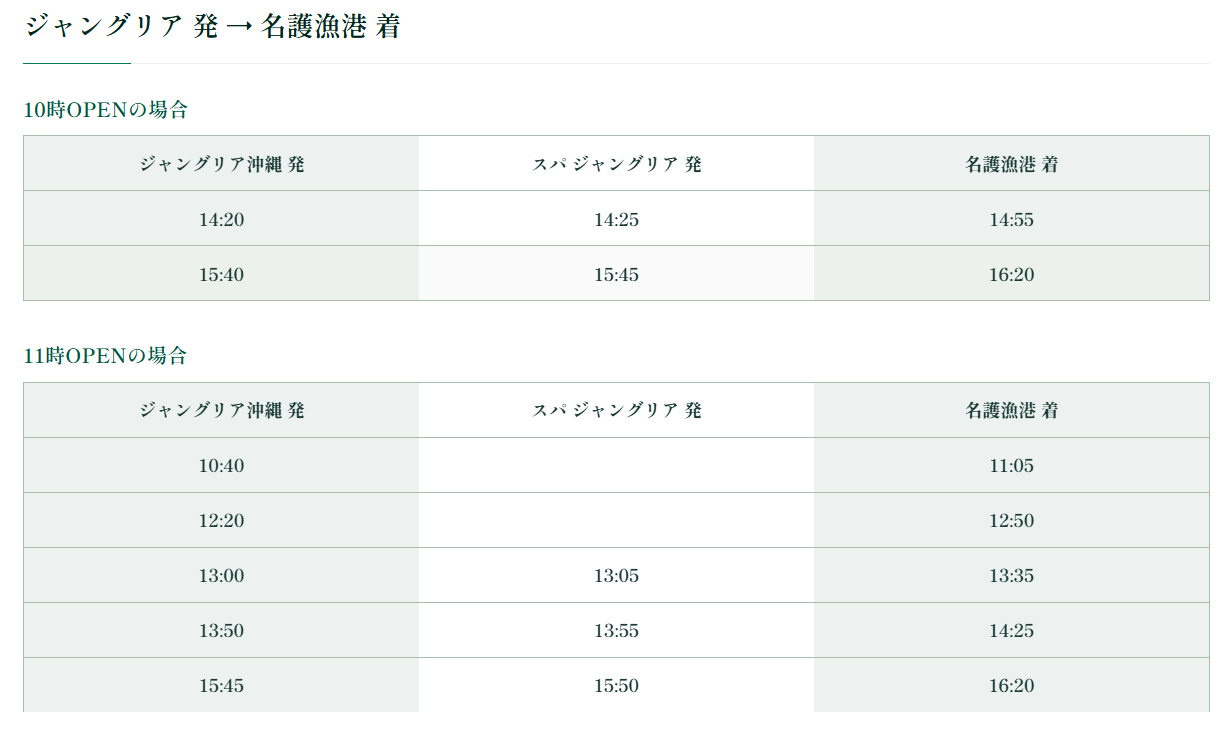
Task: Click the 12:20 departure time cell
Action: (221, 521)
